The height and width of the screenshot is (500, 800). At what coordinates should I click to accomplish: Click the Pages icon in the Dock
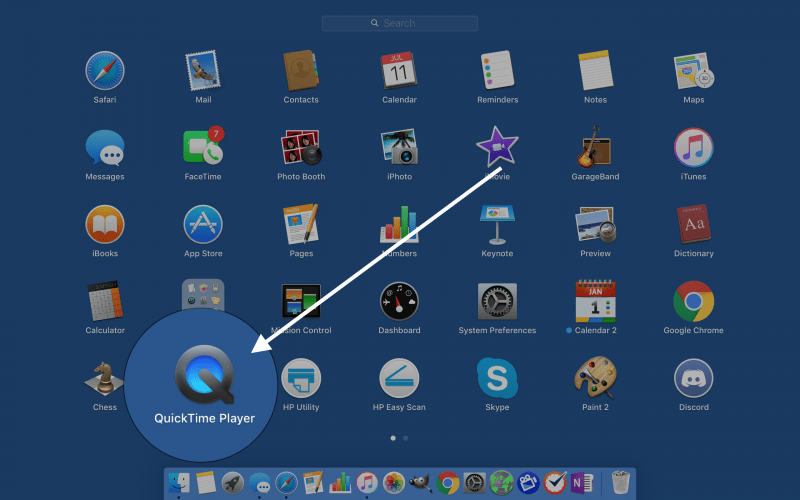click(x=313, y=482)
